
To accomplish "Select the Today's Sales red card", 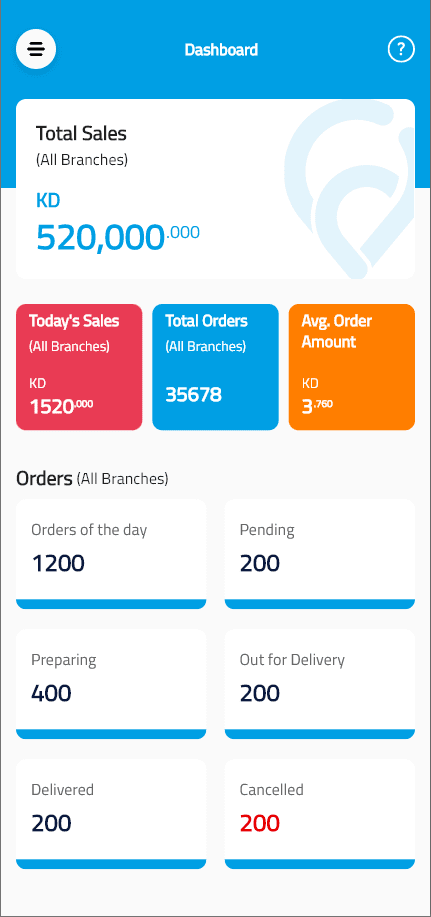I will 79,367.
